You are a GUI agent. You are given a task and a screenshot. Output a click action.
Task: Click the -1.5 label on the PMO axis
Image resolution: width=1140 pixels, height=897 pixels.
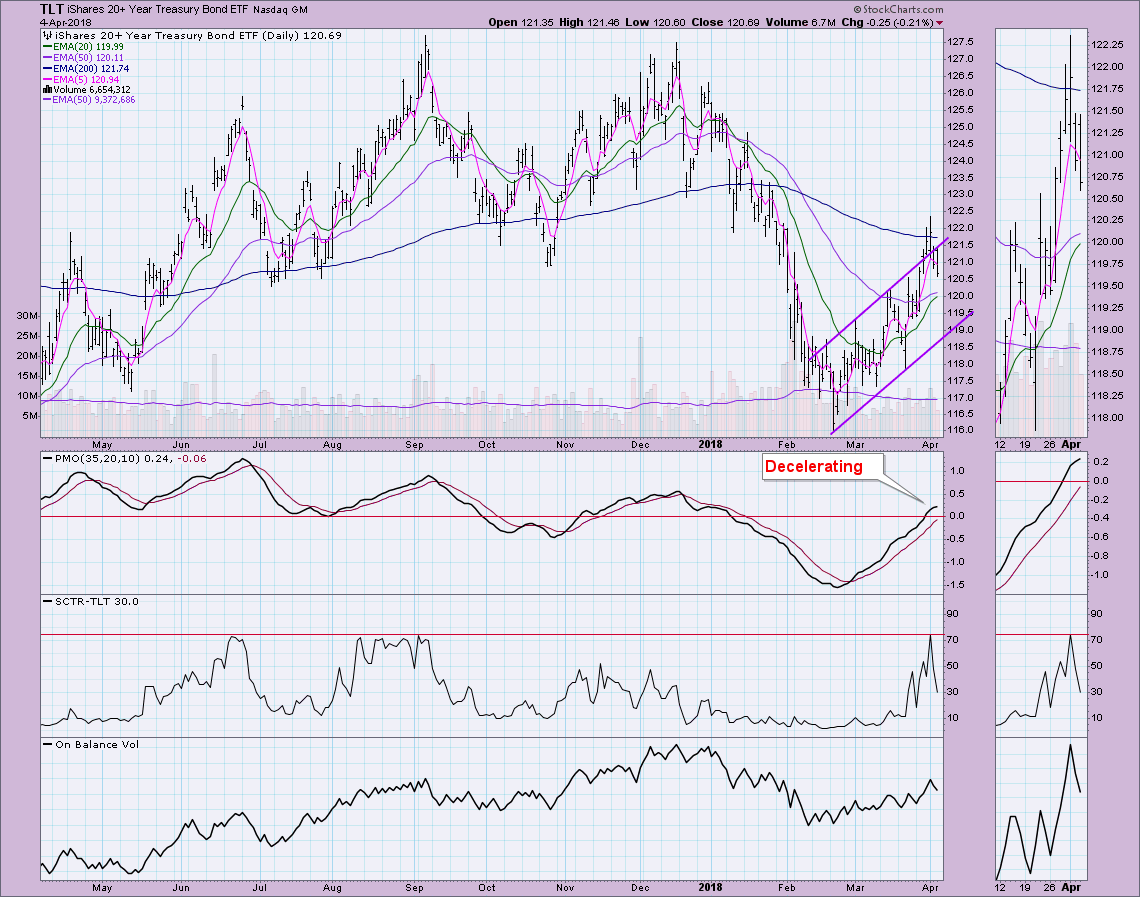pos(956,584)
